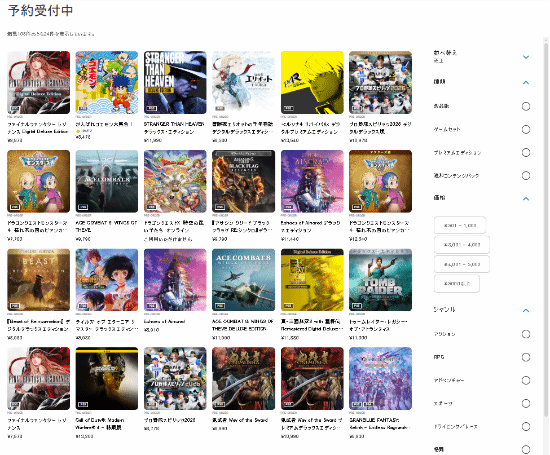Select the yellow Persona 4 cover art
550x455 pixels.
(312, 82)
